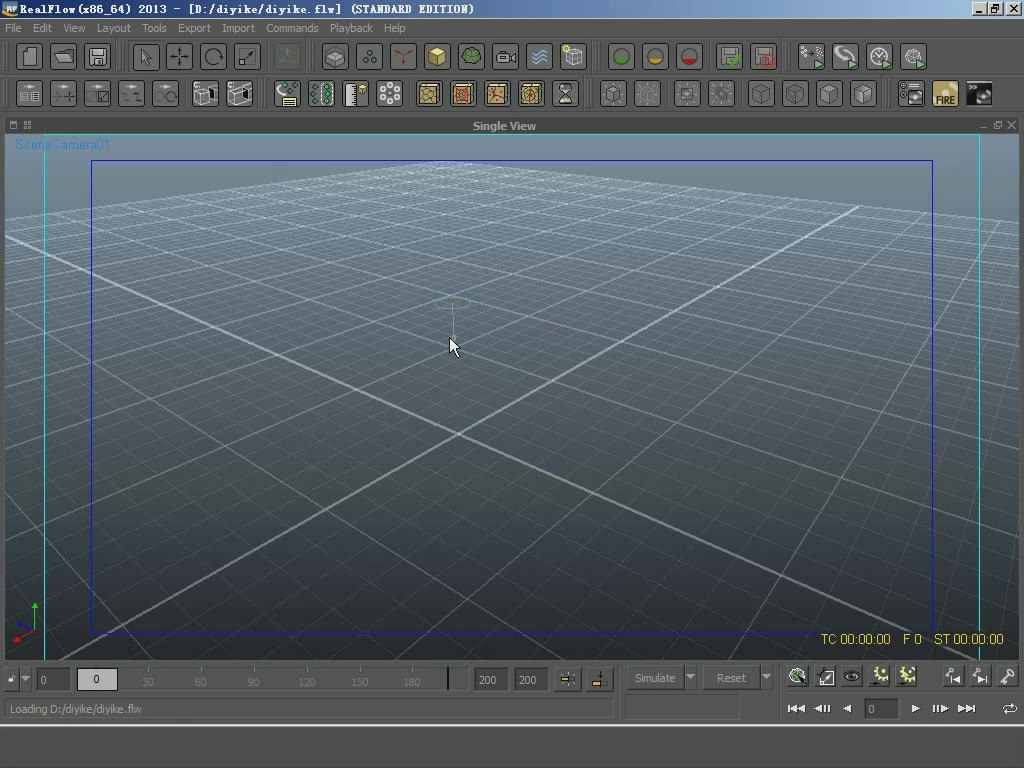Open the Commands menu
The width and height of the screenshot is (1024, 768).
(x=292, y=28)
